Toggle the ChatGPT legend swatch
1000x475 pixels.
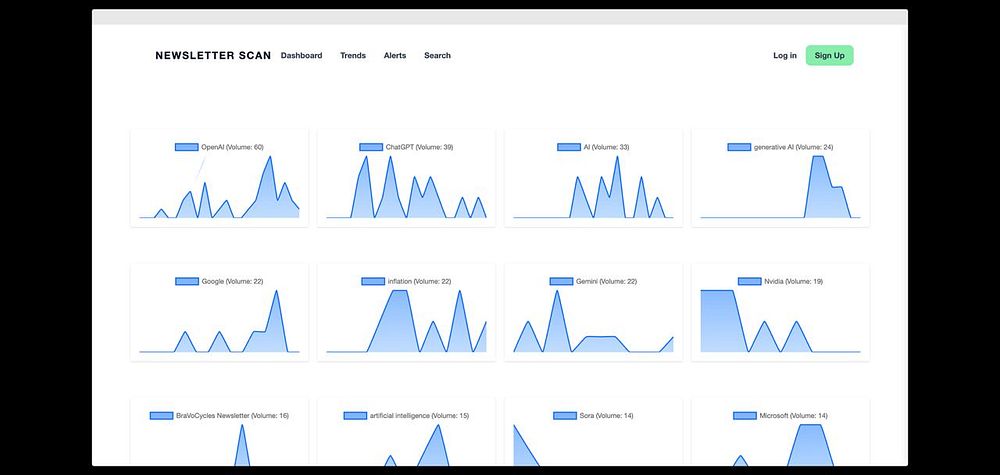click(371, 147)
